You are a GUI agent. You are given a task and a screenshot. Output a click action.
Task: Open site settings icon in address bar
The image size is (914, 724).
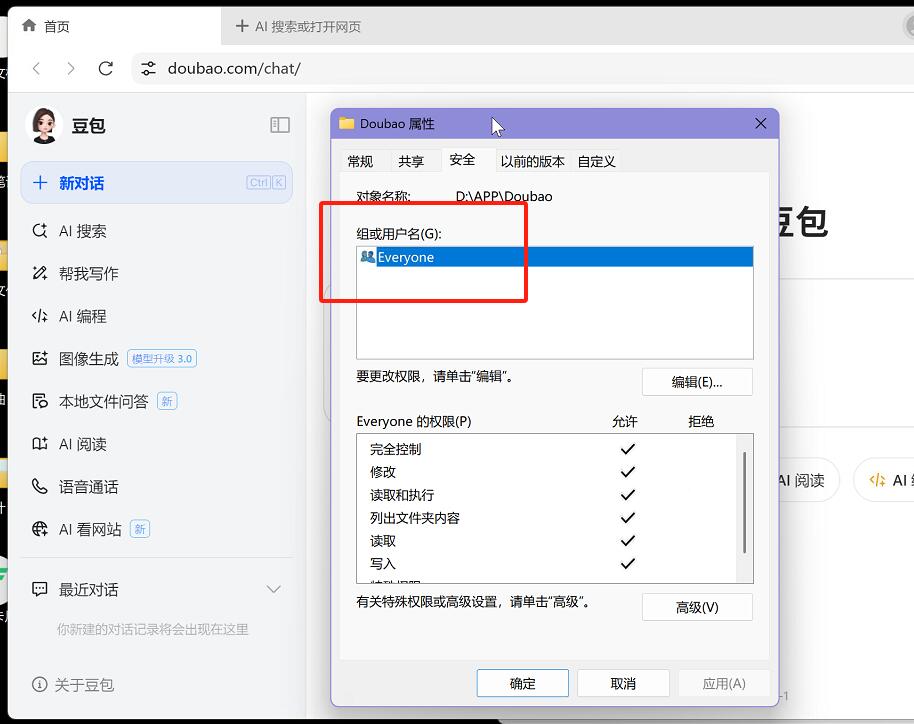coord(148,69)
